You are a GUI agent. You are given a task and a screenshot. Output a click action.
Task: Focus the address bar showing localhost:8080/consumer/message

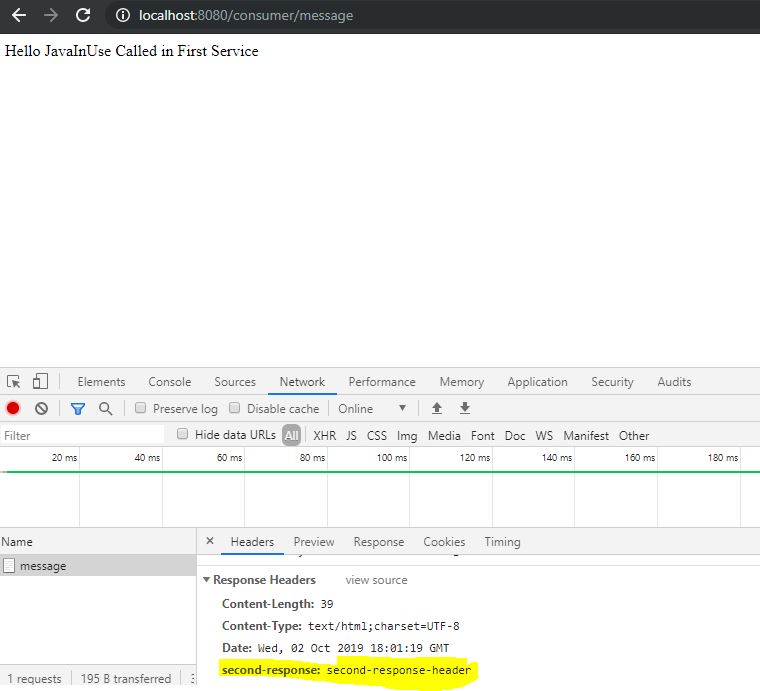point(246,16)
